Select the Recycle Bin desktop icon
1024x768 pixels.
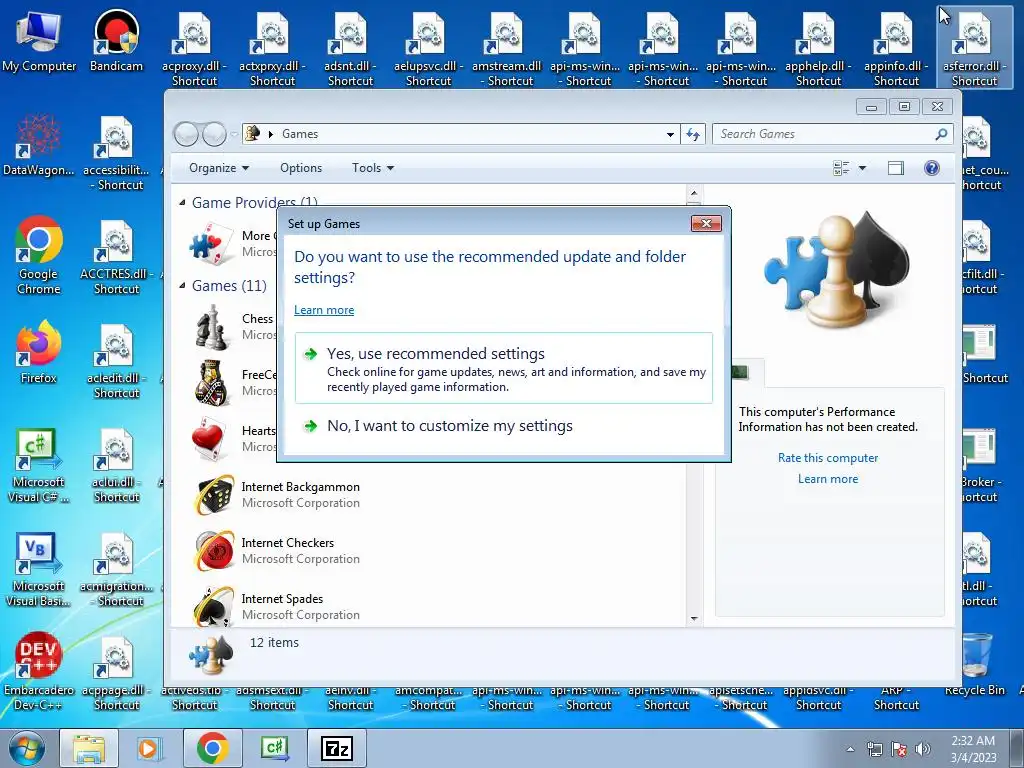[975, 665]
